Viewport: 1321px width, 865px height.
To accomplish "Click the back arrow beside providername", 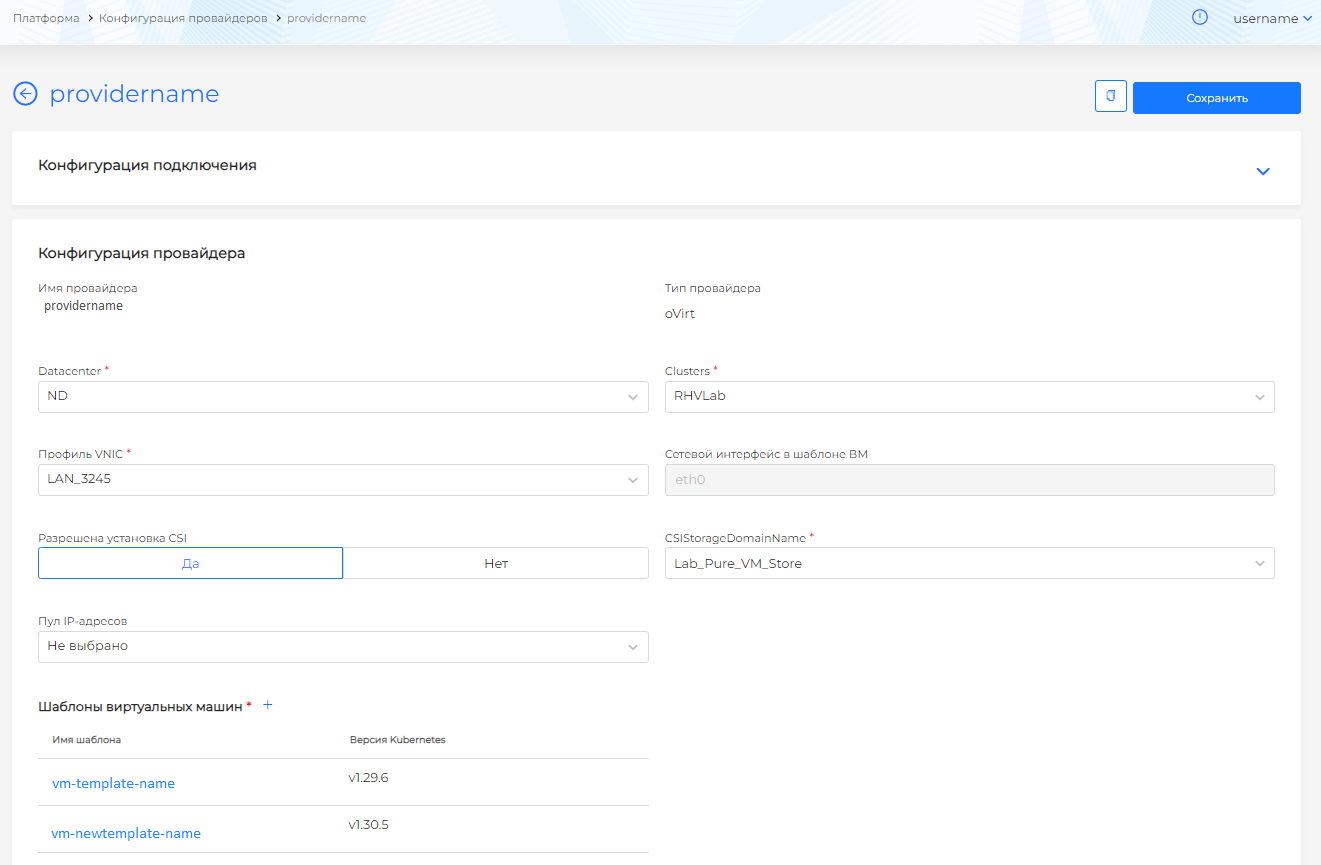I will 25,94.
